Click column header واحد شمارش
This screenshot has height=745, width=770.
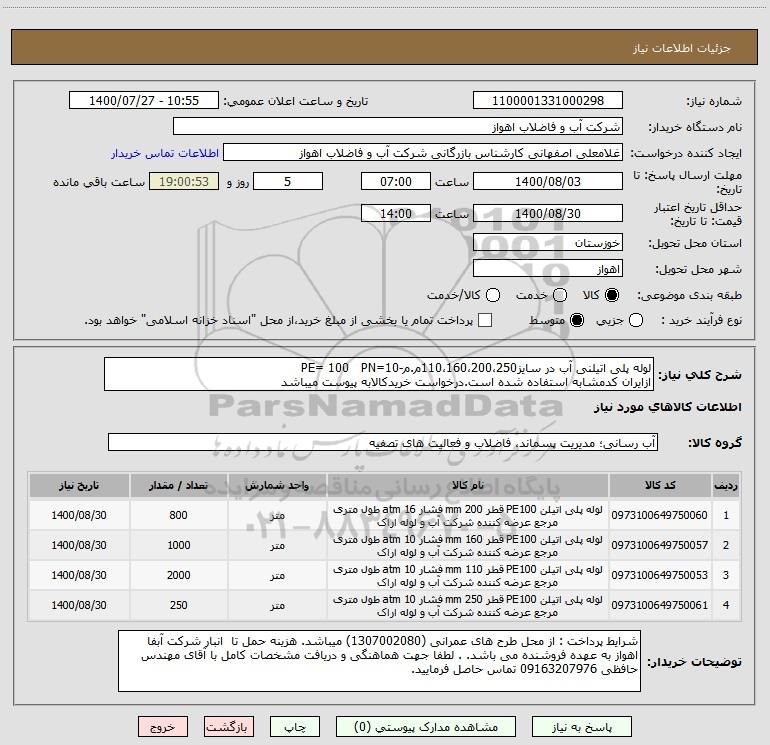pyautogui.click(x=277, y=485)
